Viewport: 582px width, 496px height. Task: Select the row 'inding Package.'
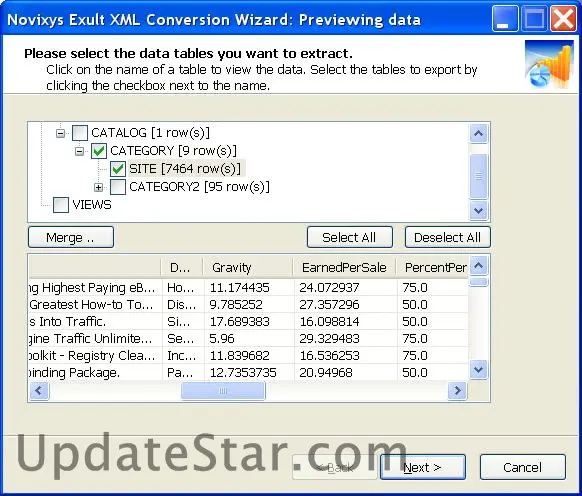[x=248, y=372]
